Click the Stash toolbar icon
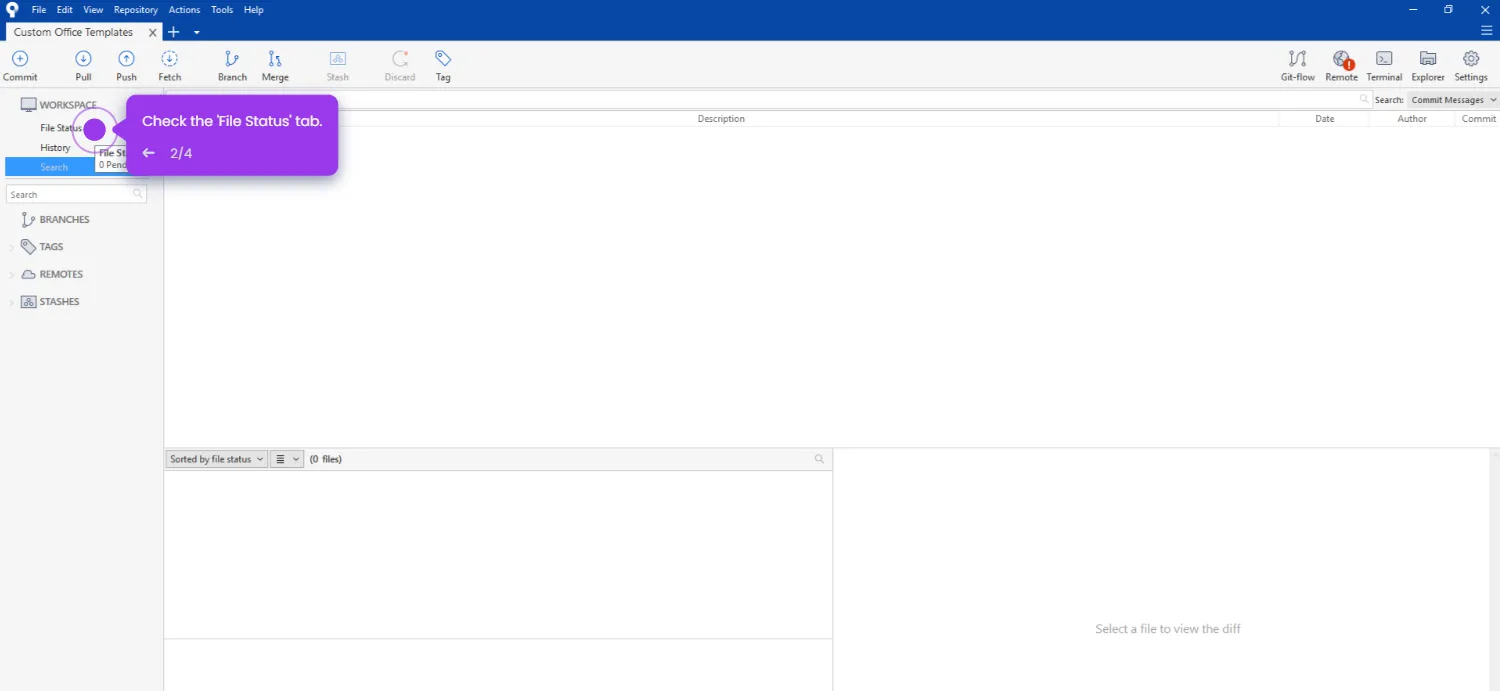 [338, 66]
